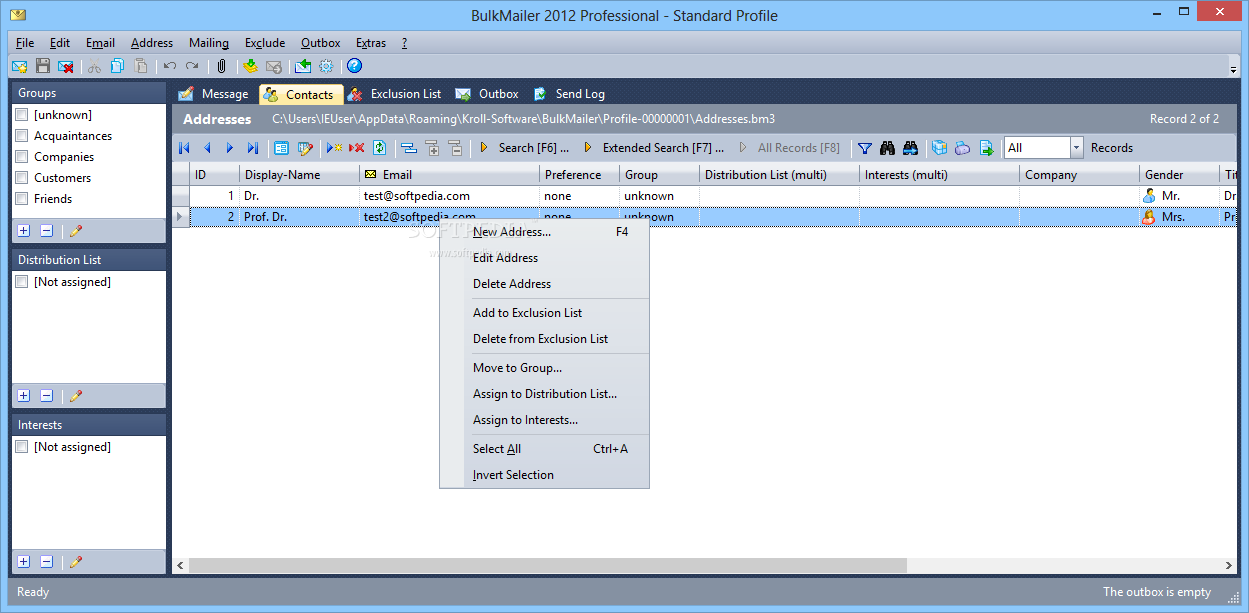The image size is (1249, 613).
Task: Open settings via the gear icon
Action: pos(326,66)
